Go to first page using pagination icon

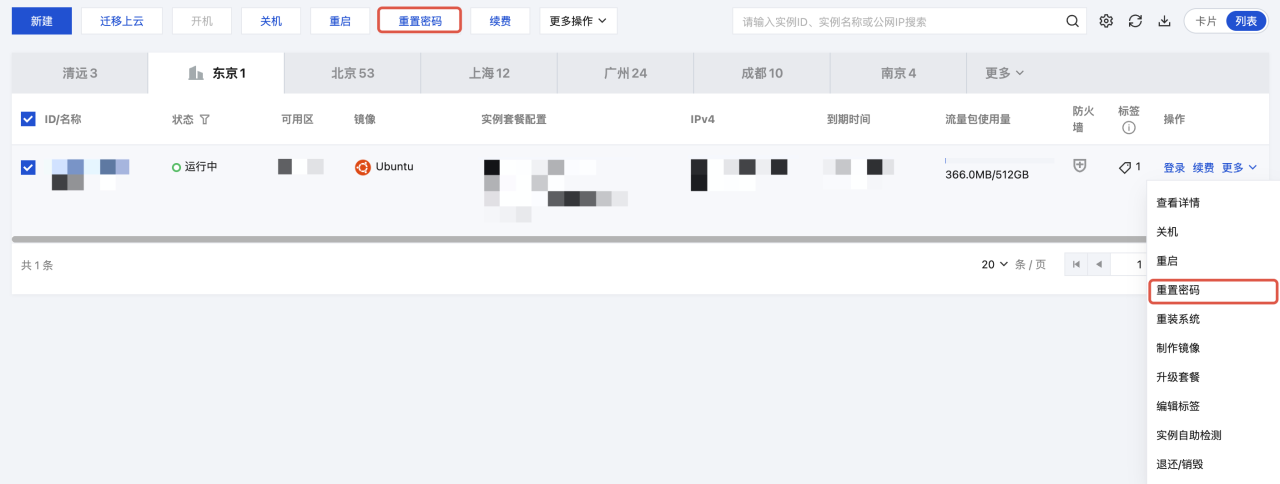coord(1076,265)
